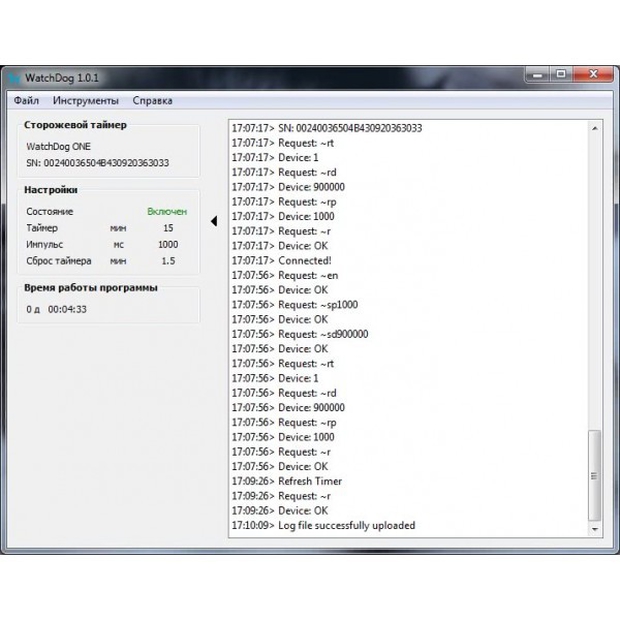
Task: Click the program uptime 00:04:33
Action: pyautogui.click(x=67, y=309)
